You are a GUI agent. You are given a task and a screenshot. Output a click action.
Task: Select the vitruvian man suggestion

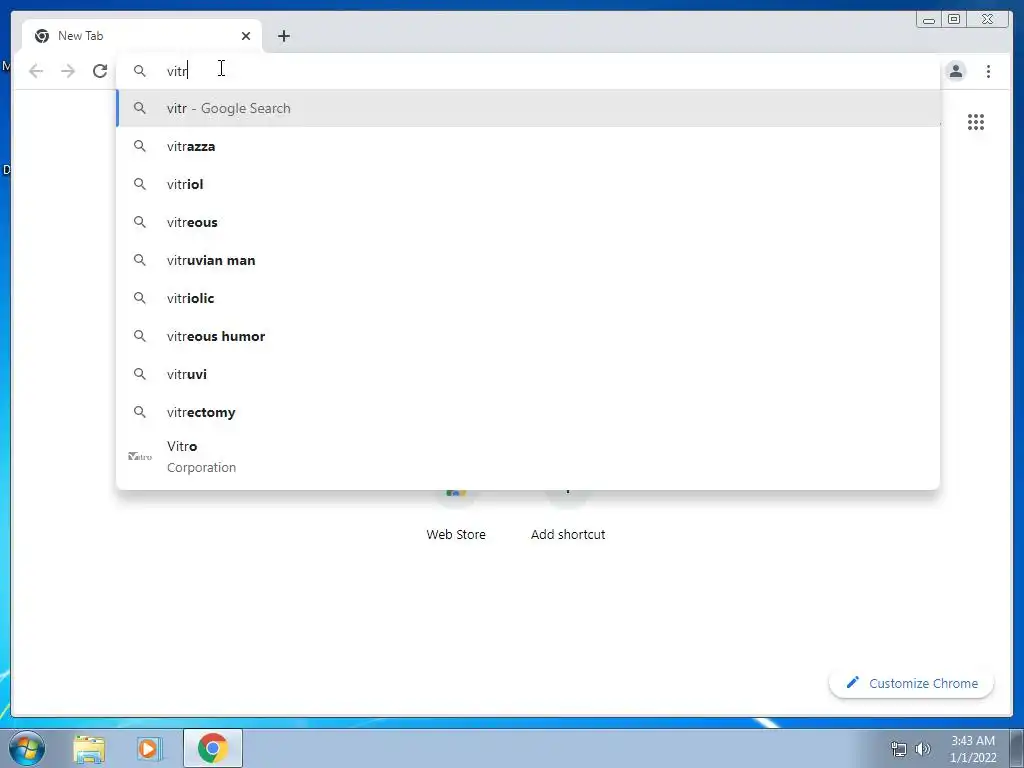click(x=528, y=260)
